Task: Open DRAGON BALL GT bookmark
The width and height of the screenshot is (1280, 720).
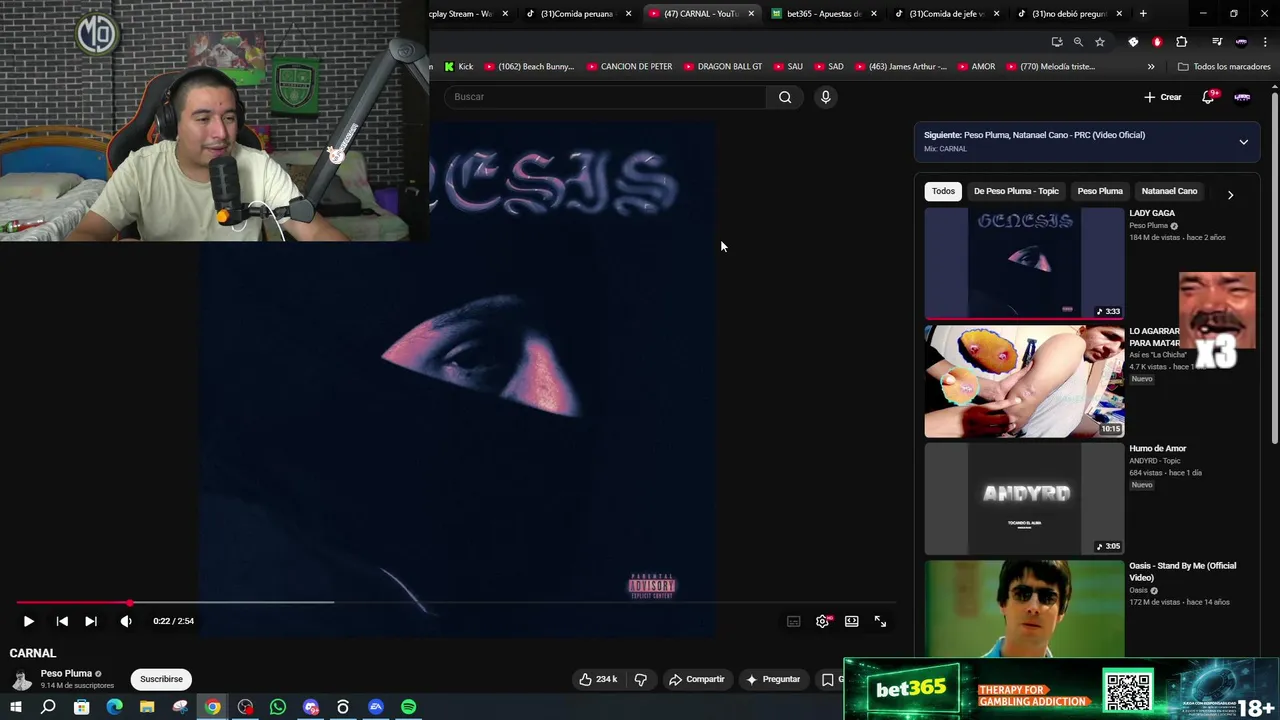Action: 722,67
